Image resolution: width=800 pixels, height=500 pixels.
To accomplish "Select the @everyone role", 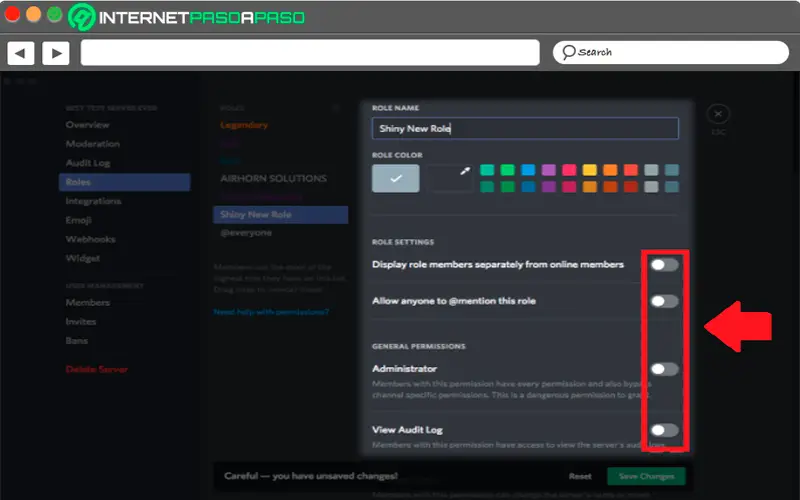I will [246, 233].
